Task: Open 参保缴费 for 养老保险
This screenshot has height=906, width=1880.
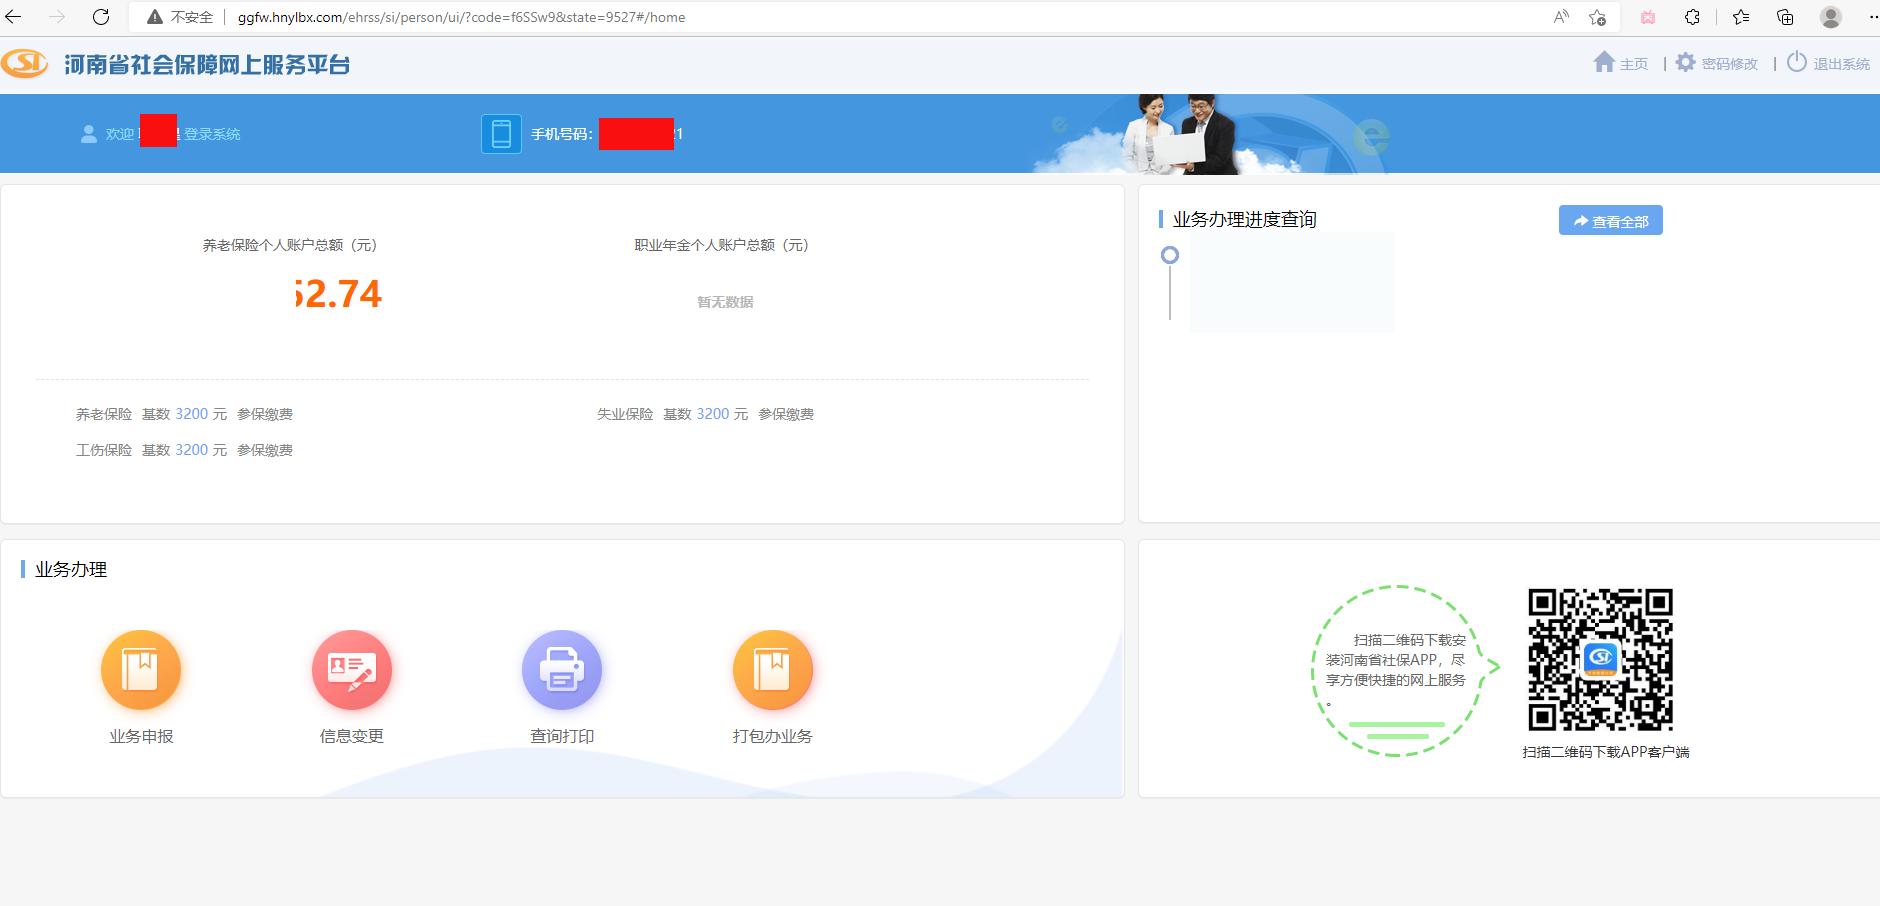Action: coord(264,413)
